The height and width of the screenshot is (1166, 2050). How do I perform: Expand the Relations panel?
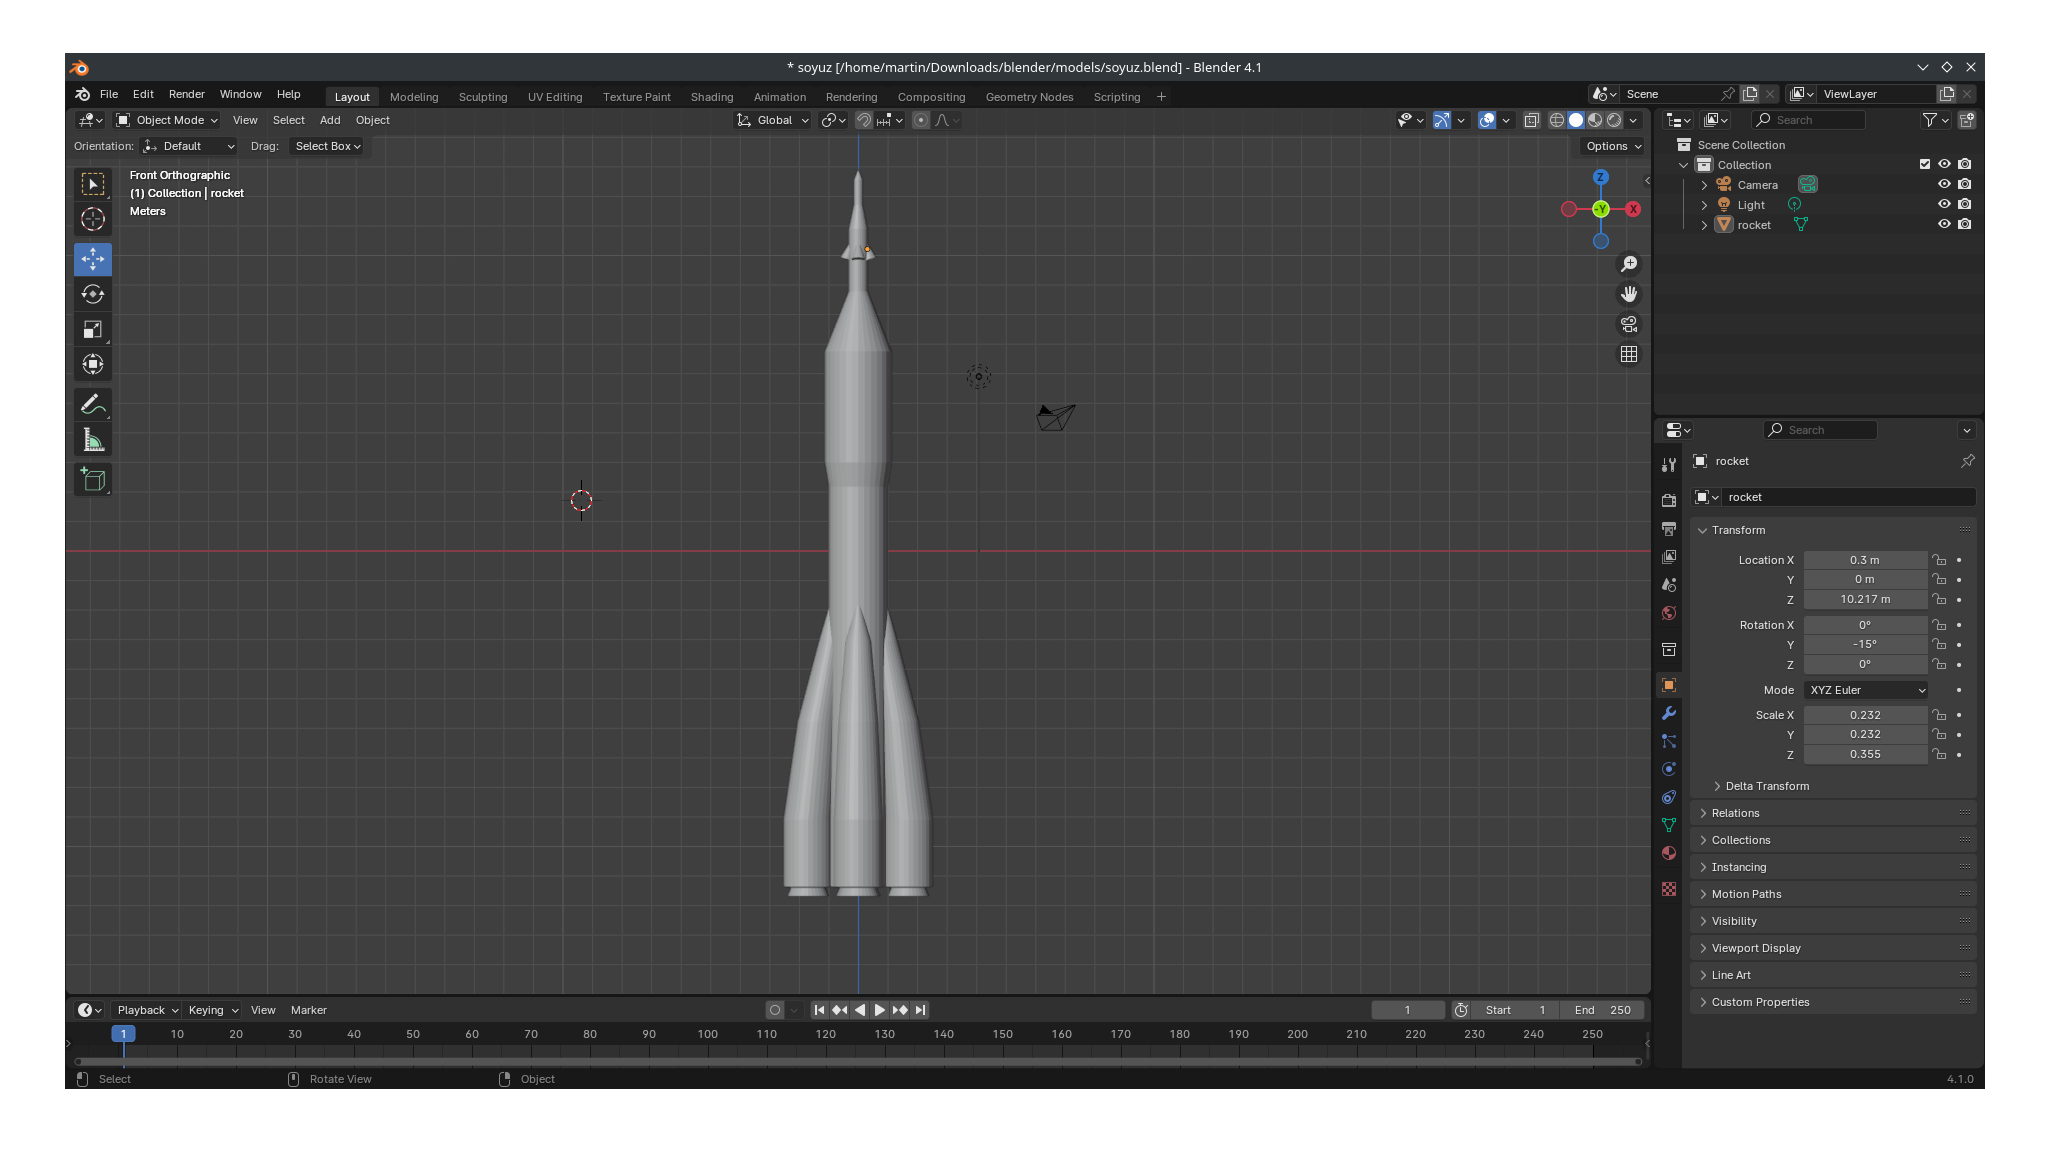(1734, 813)
